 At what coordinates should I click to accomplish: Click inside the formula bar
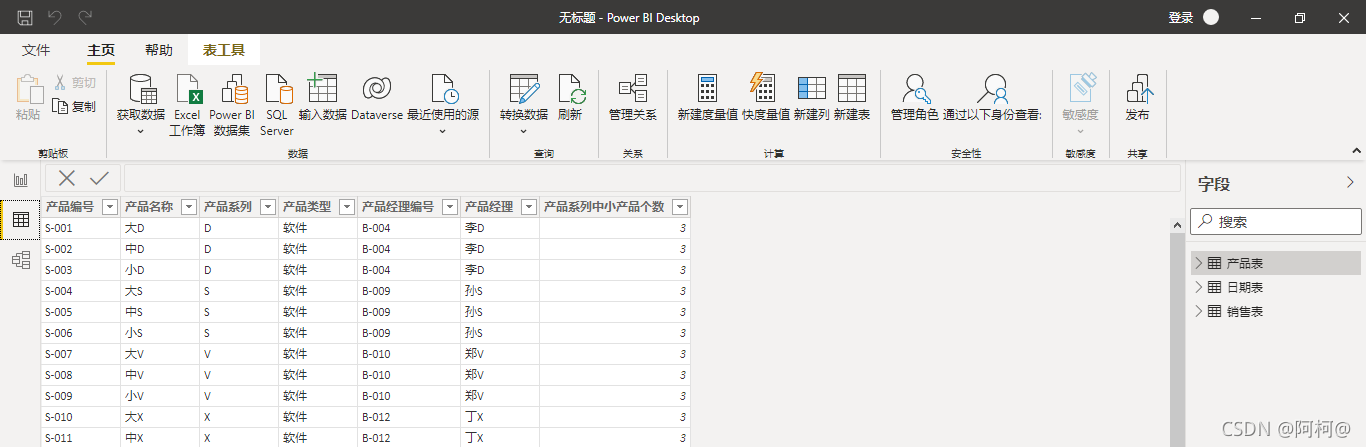(652, 178)
